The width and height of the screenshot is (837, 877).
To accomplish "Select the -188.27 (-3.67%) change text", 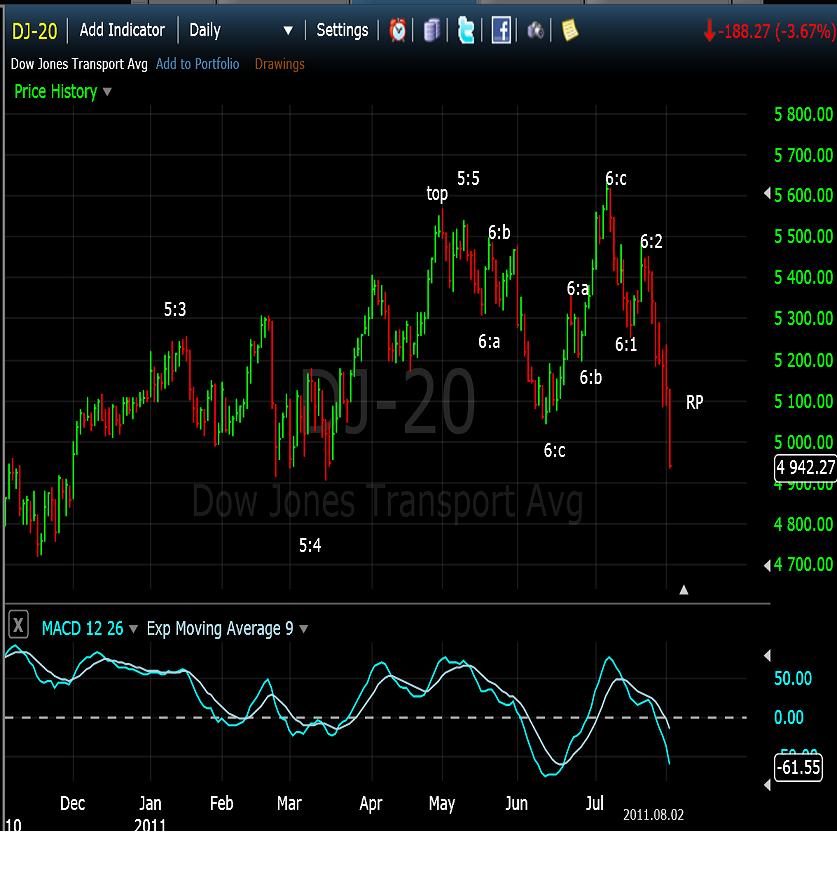I will click(x=775, y=31).
